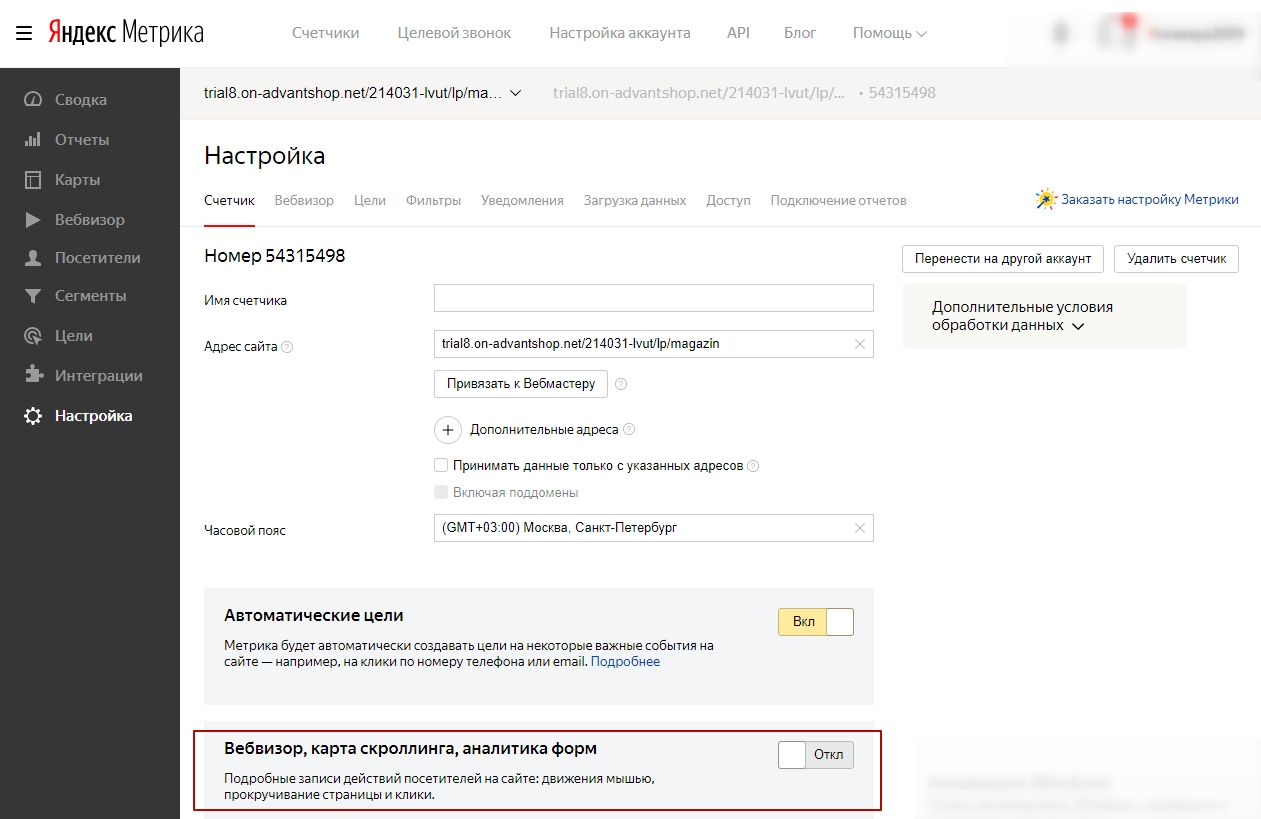Image resolution: width=1261 pixels, height=819 pixels.
Task: Click the Удалить счетчик button
Action: (1176, 258)
